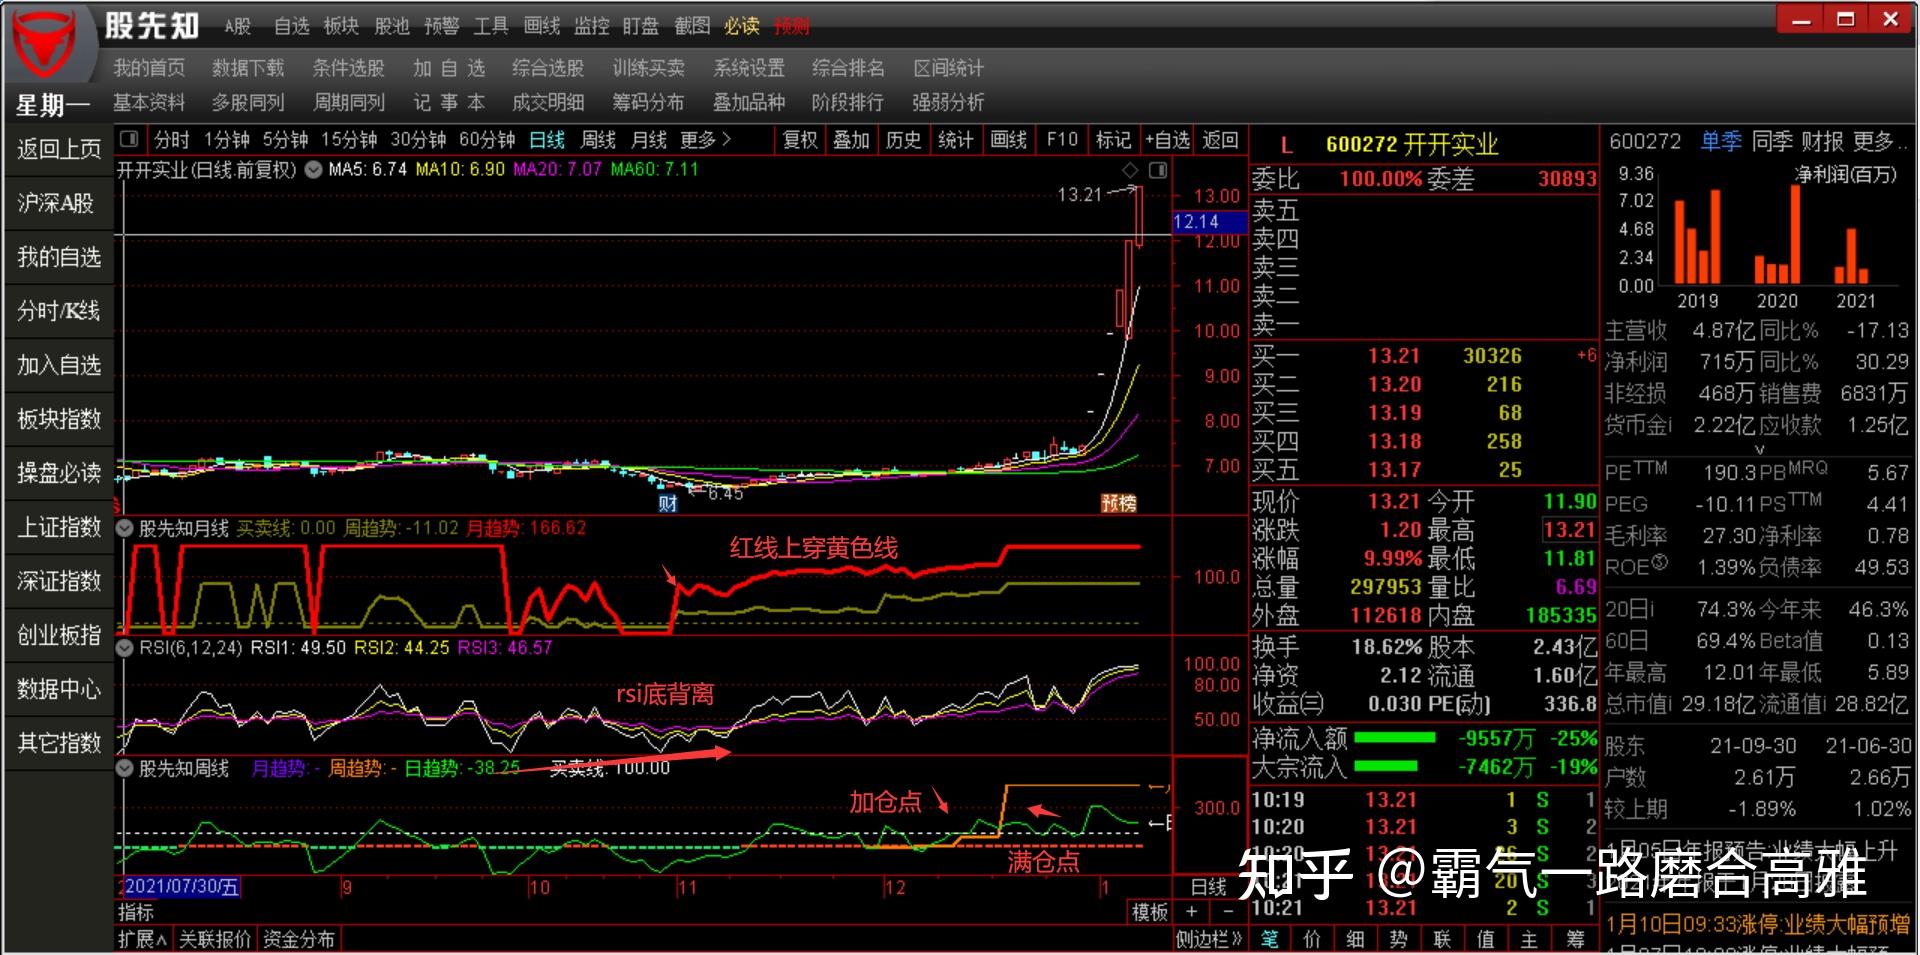
Task: Select the 同季 same-quarter option
Action: [1772, 142]
